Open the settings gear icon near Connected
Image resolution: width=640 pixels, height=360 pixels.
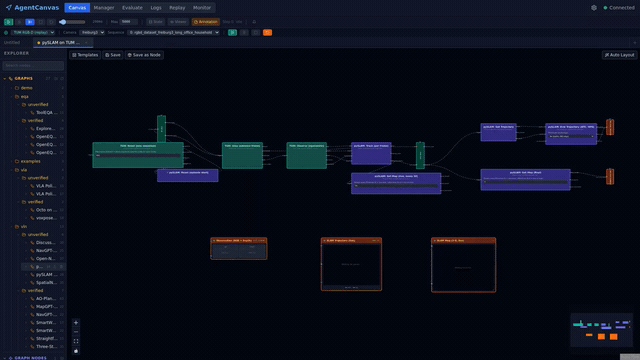[x=594, y=8]
